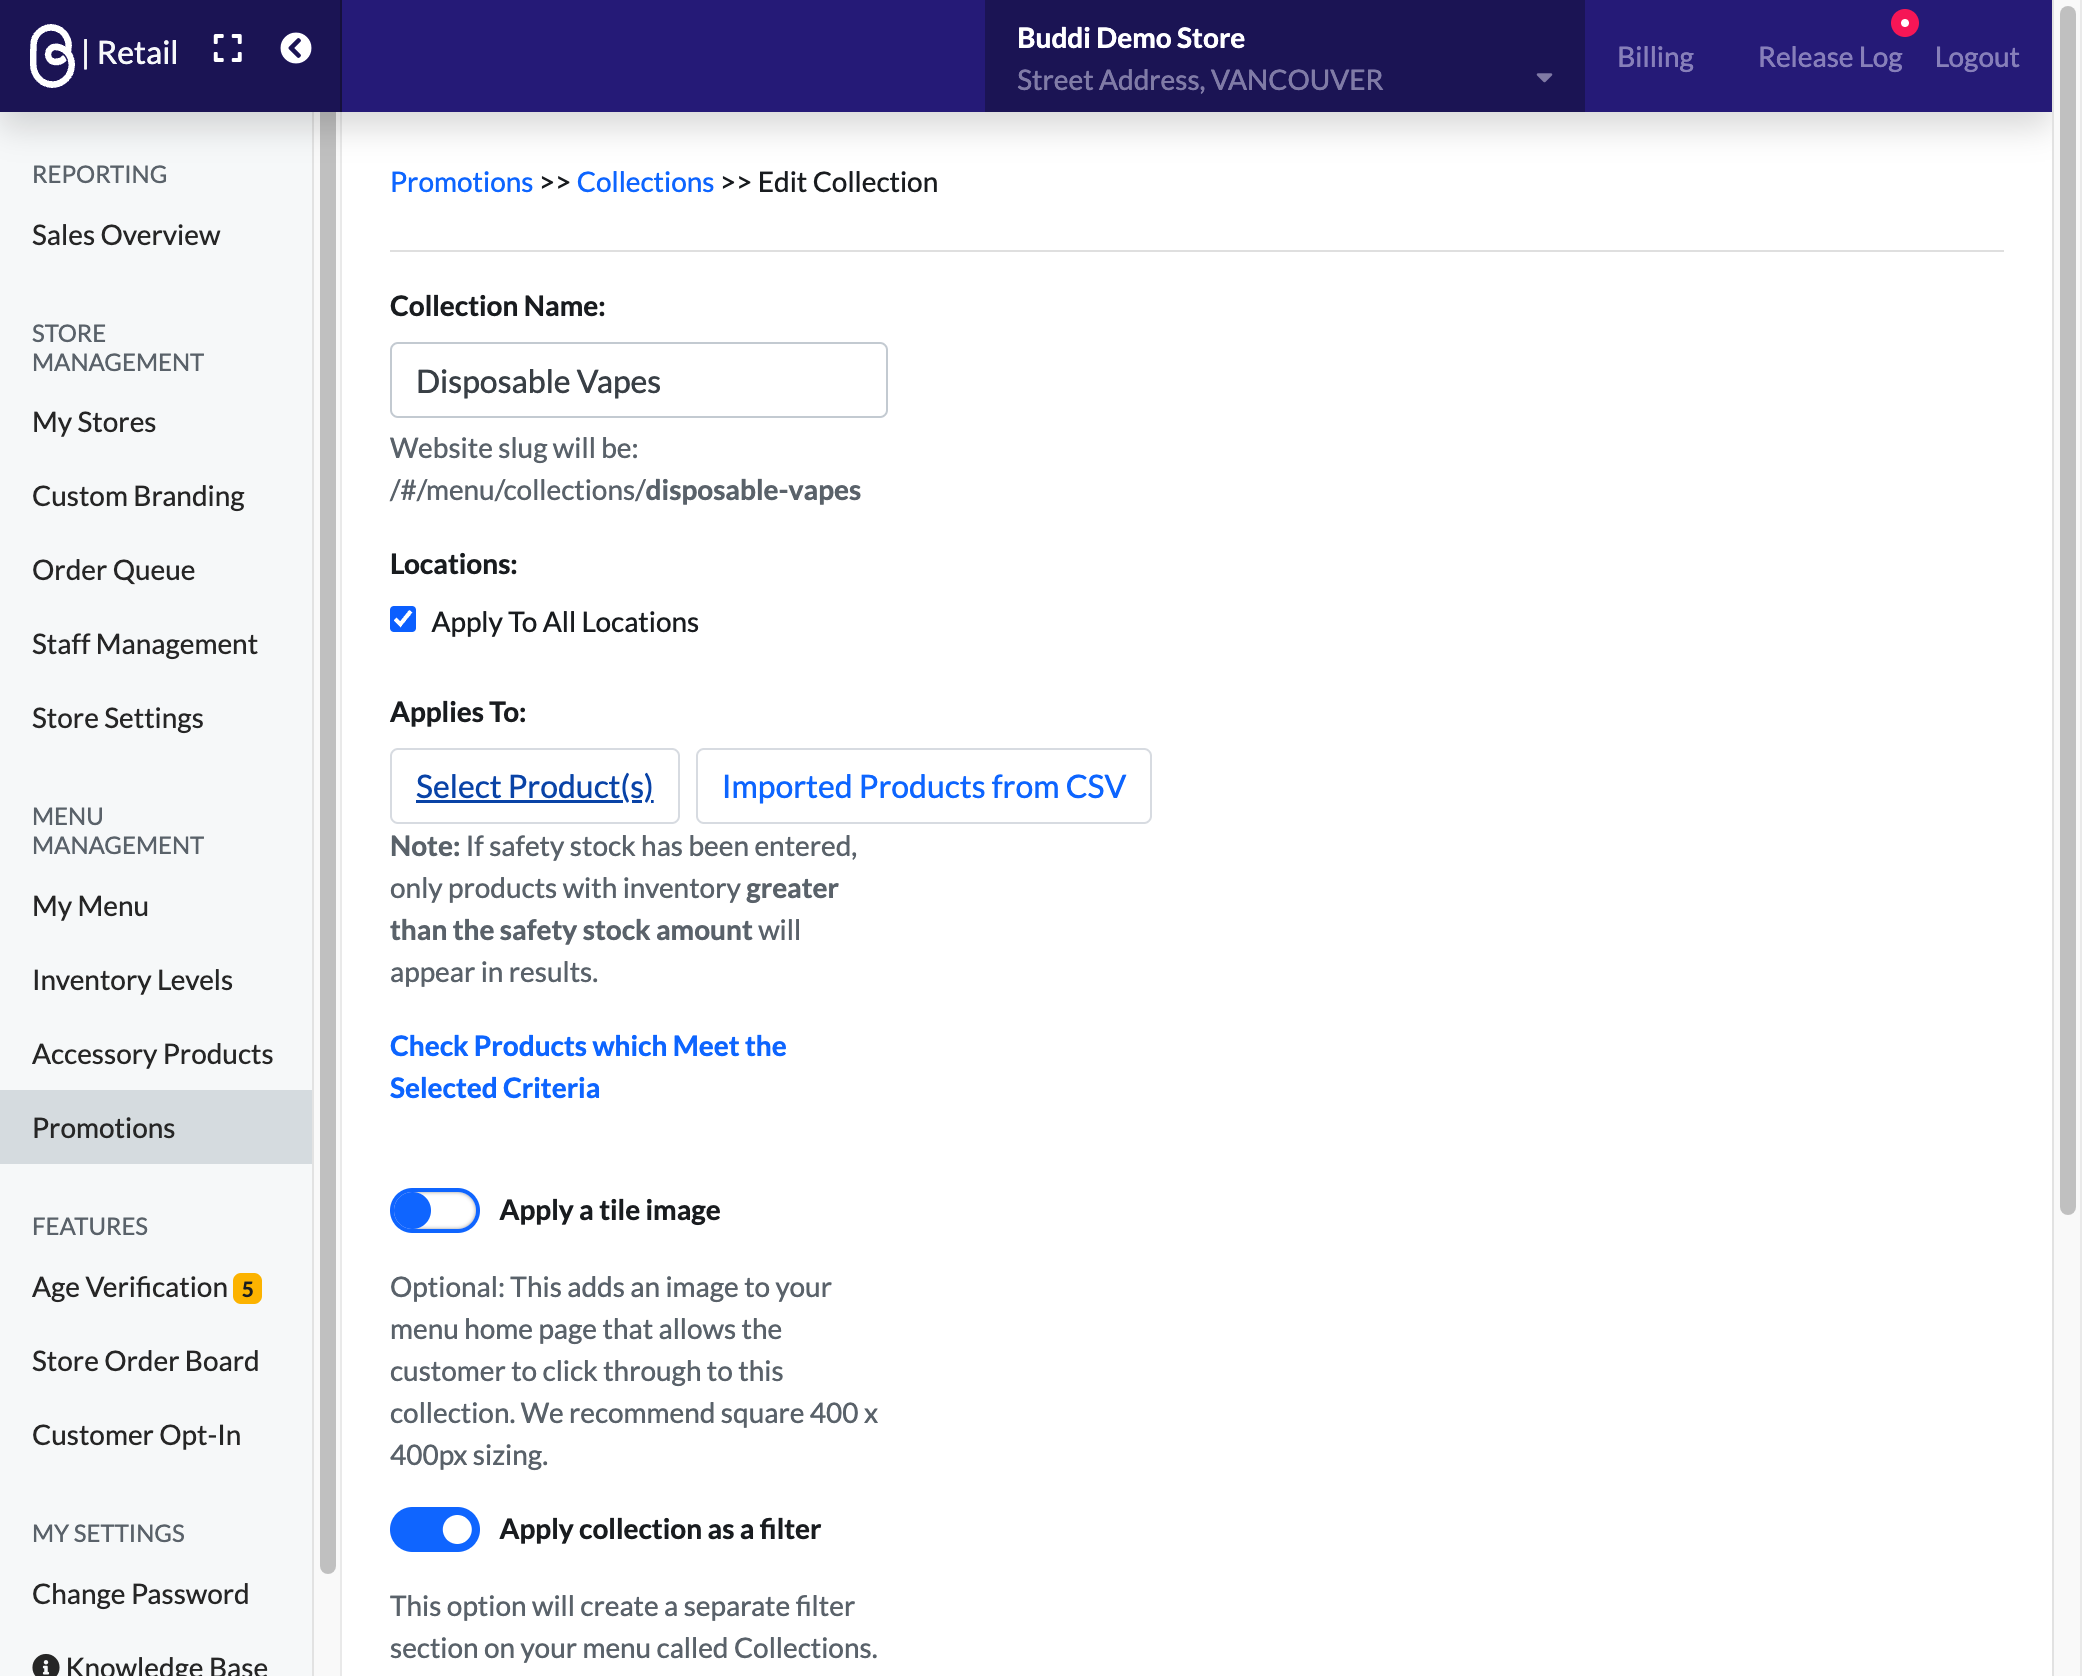Open store selector showing Street Address, VANCOUVER
Viewport: 2082px width, 1676px height.
click(1285, 56)
